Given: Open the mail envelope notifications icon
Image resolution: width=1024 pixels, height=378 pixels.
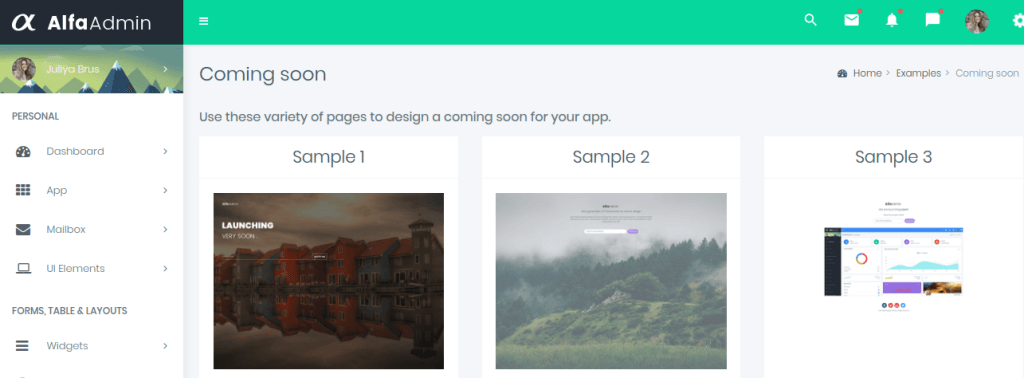Looking at the screenshot, I should click(x=852, y=20).
